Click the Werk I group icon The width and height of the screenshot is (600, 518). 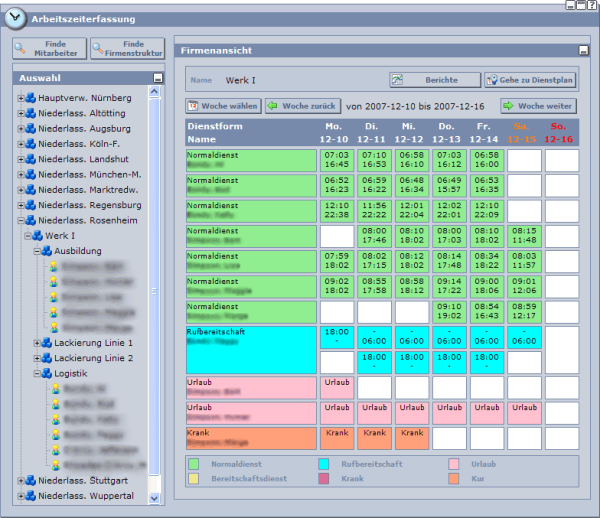pyautogui.click(x=38, y=236)
